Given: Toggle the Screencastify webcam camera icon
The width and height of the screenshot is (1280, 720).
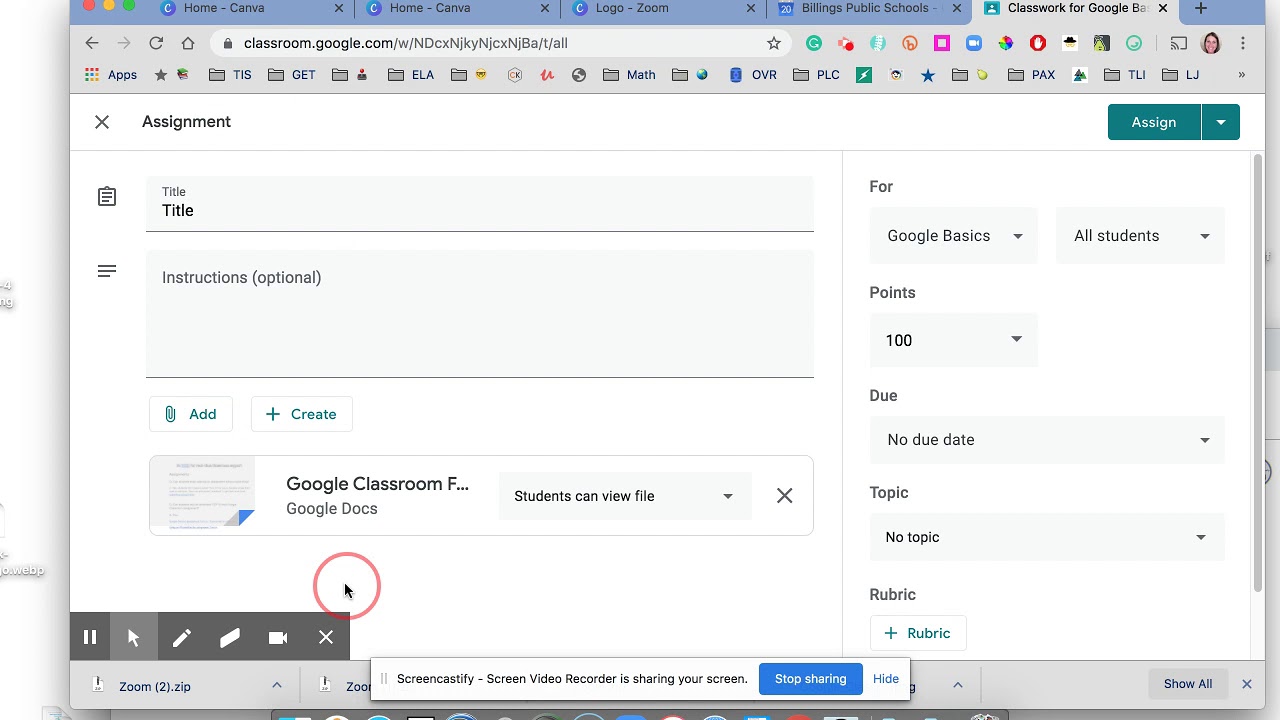Looking at the screenshot, I should point(278,637).
